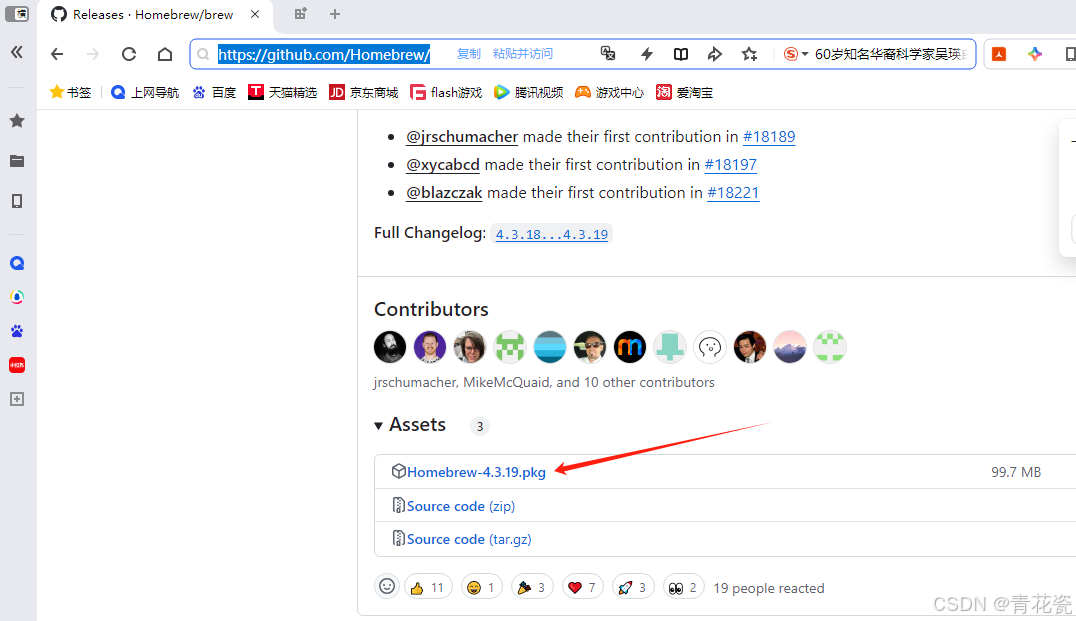This screenshot has width=1076, height=621.
Task: Click the 99.7 MB file size text
Action: point(1016,472)
